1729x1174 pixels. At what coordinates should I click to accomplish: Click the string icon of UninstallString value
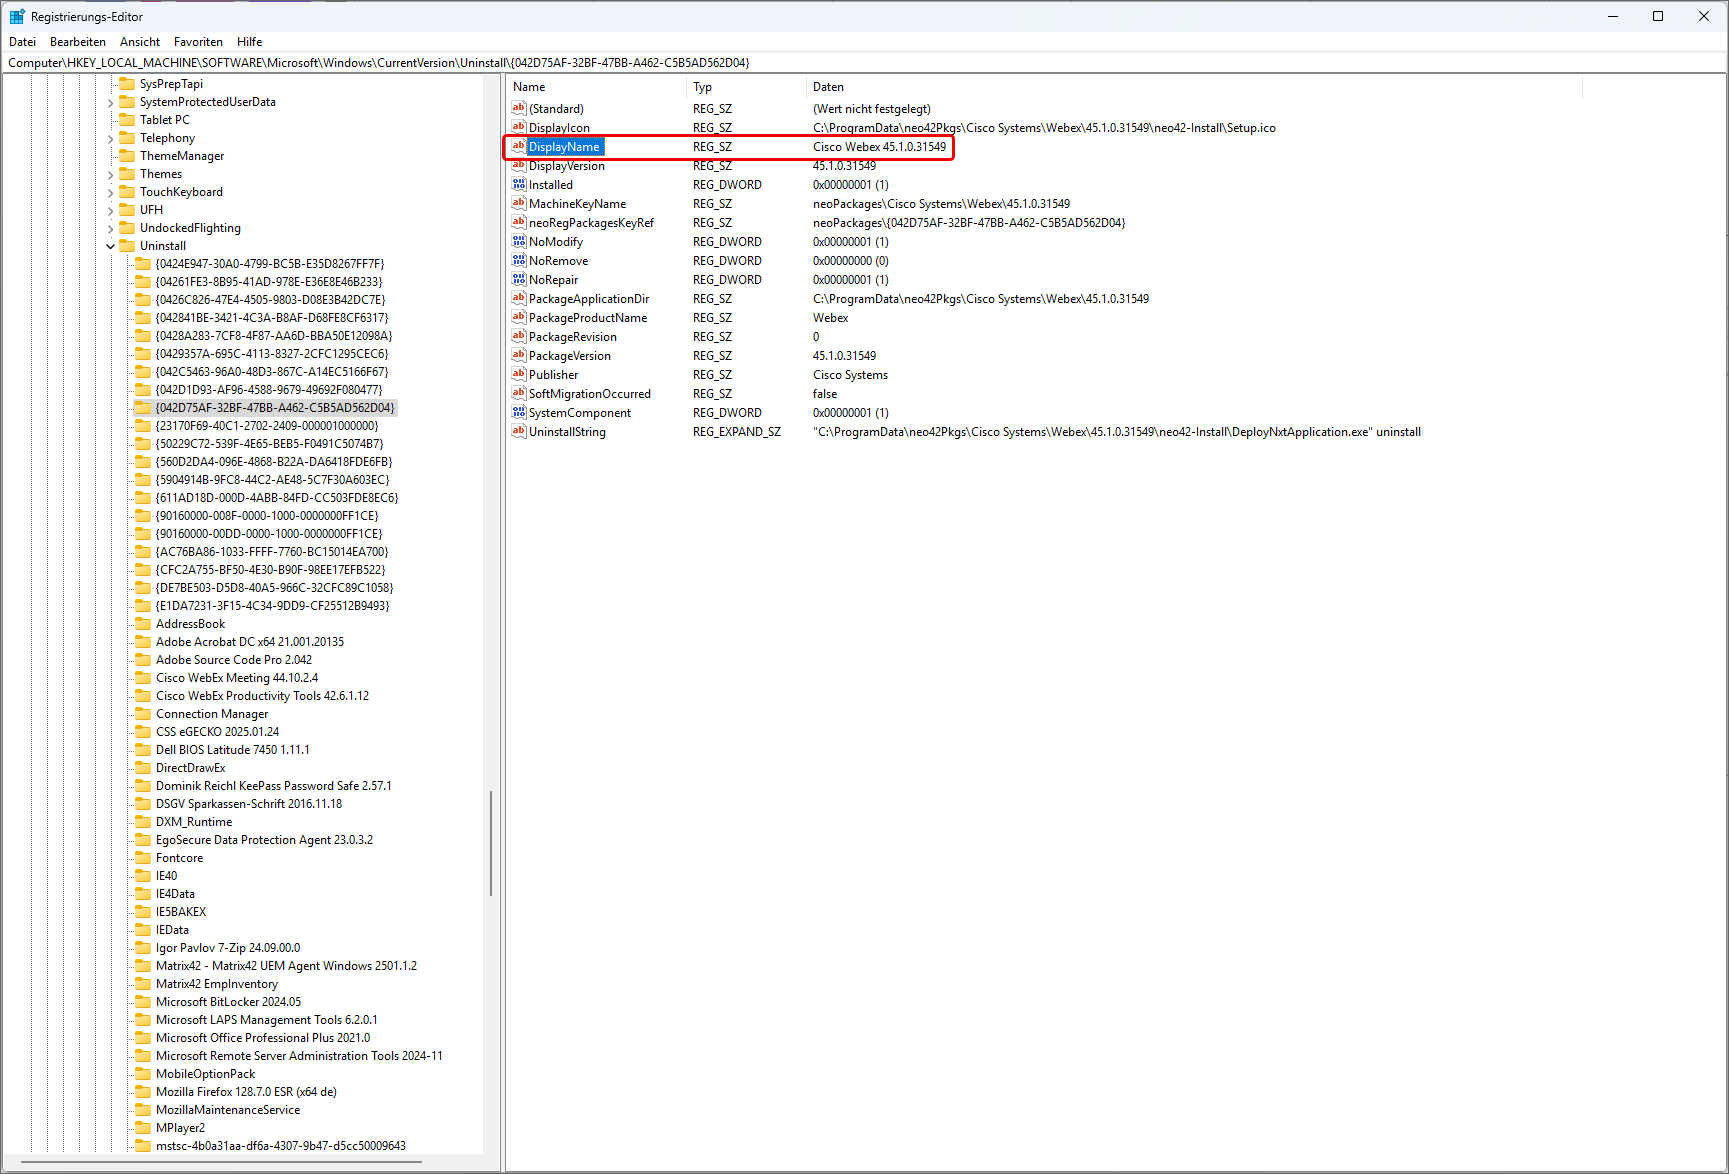pos(518,431)
